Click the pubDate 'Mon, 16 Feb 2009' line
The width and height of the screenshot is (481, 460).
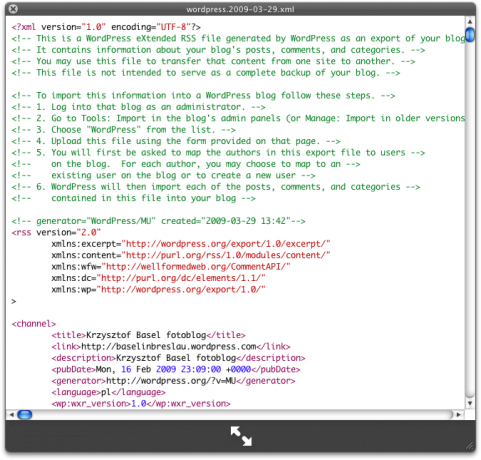[x=176, y=369]
